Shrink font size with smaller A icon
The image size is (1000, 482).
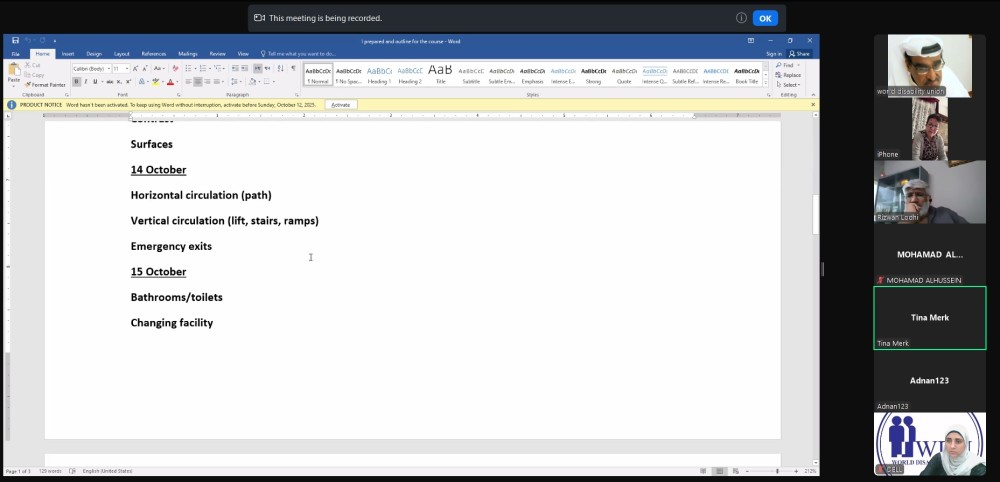tap(143, 68)
